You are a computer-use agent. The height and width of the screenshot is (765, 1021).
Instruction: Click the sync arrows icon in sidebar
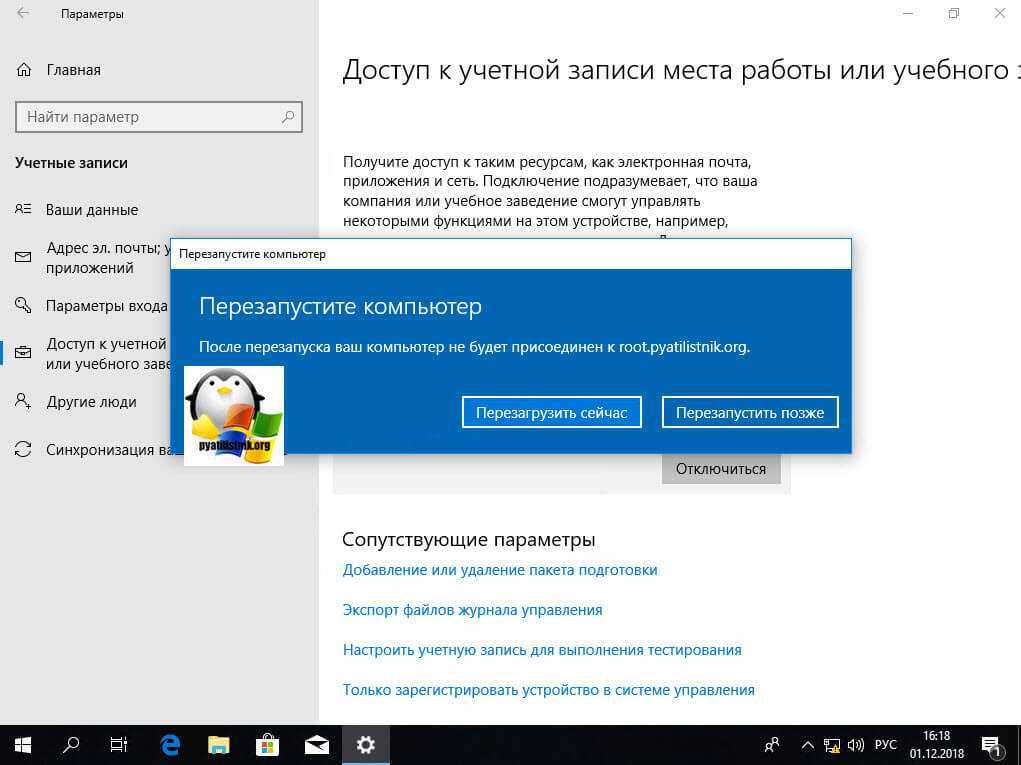point(23,449)
